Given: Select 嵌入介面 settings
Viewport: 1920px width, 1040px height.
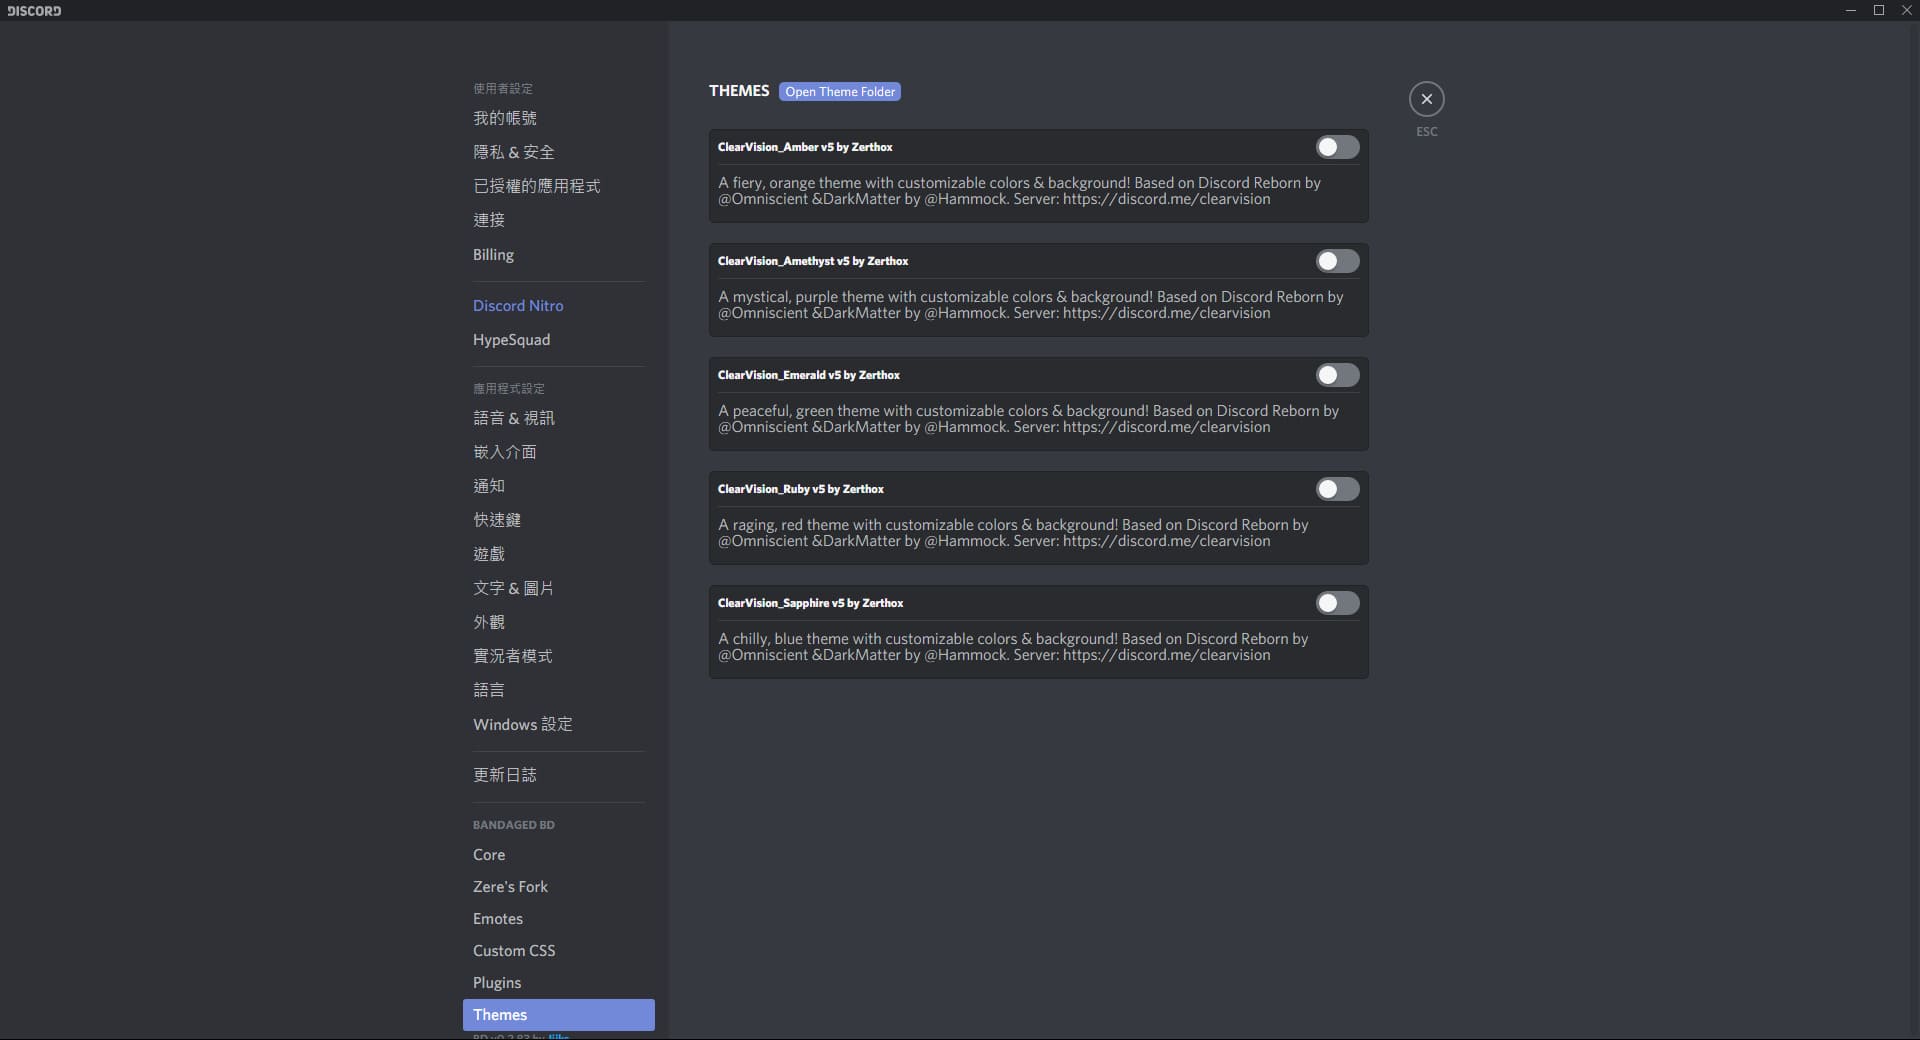Looking at the screenshot, I should (558, 452).
